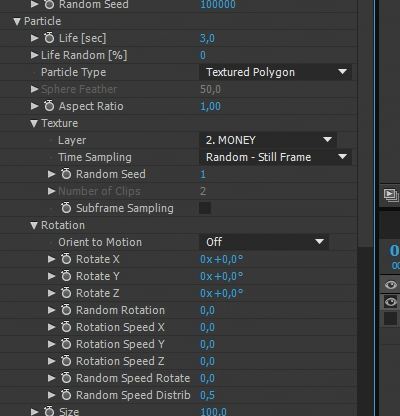
Task: Open the Time Sampling dropdown
Action: click(x=275, y=157)
